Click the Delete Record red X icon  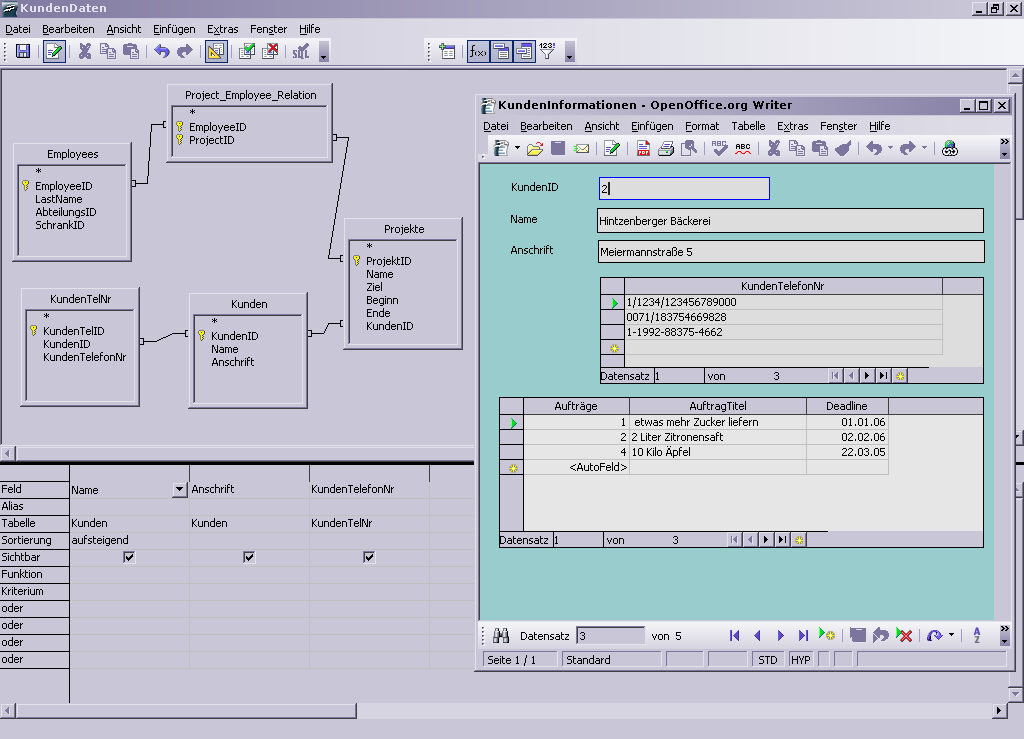click(904, 635)
